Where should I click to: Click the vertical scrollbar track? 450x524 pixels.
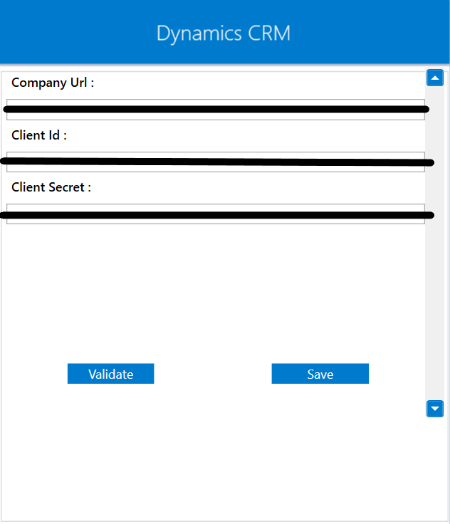435,243
